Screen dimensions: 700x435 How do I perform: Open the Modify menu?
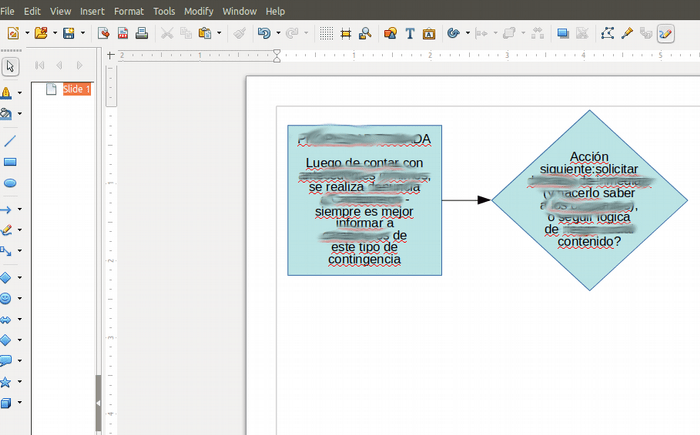tap(198, 11)
